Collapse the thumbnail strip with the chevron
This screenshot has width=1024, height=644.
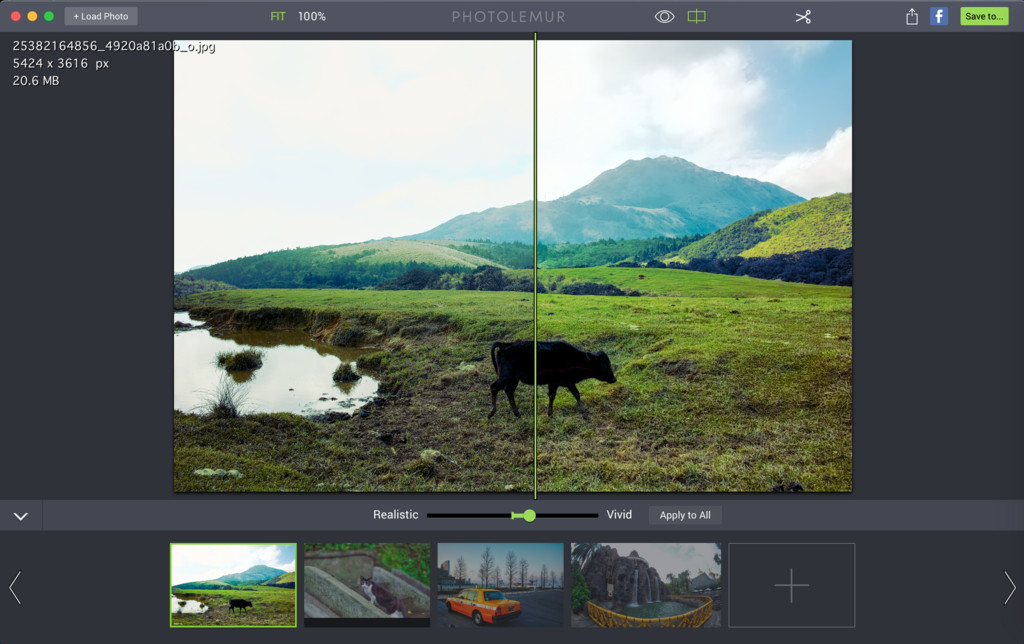(x=20, y=516)
